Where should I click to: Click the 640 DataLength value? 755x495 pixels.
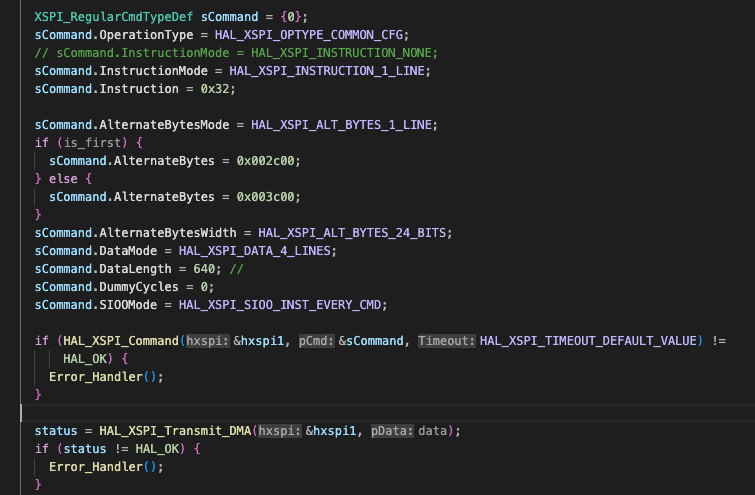[204, 269]
